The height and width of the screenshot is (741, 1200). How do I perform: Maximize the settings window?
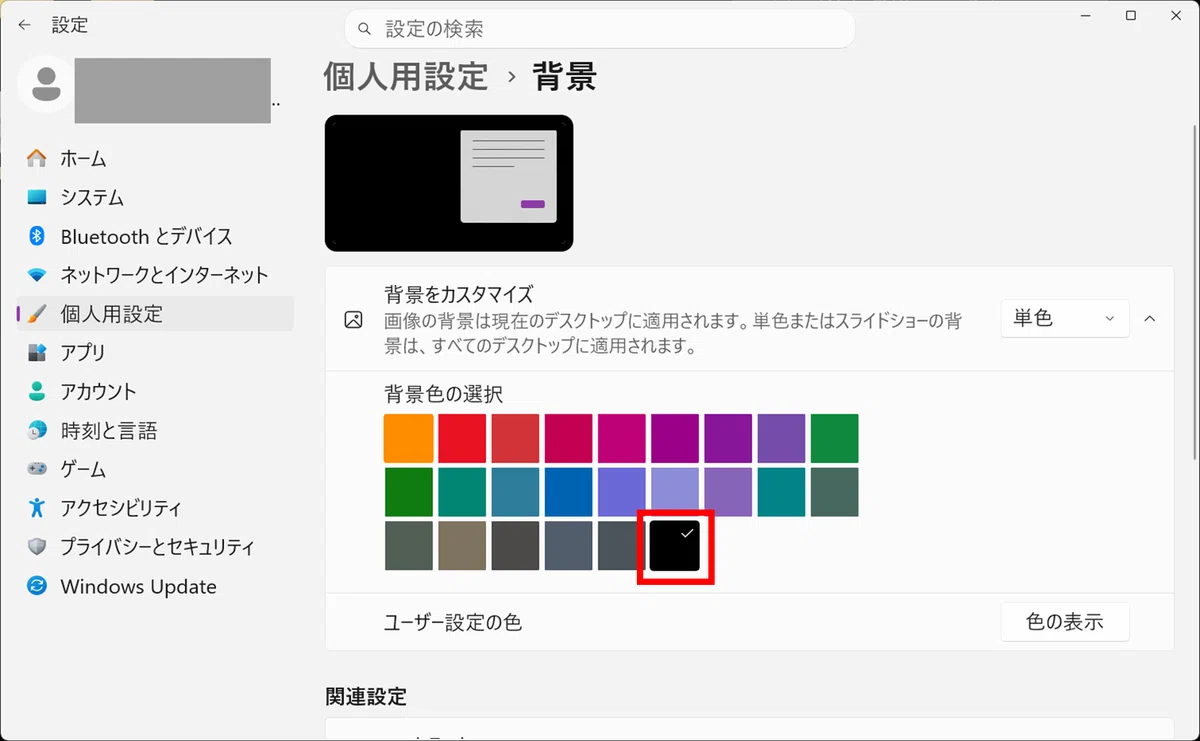[1131, 15]
